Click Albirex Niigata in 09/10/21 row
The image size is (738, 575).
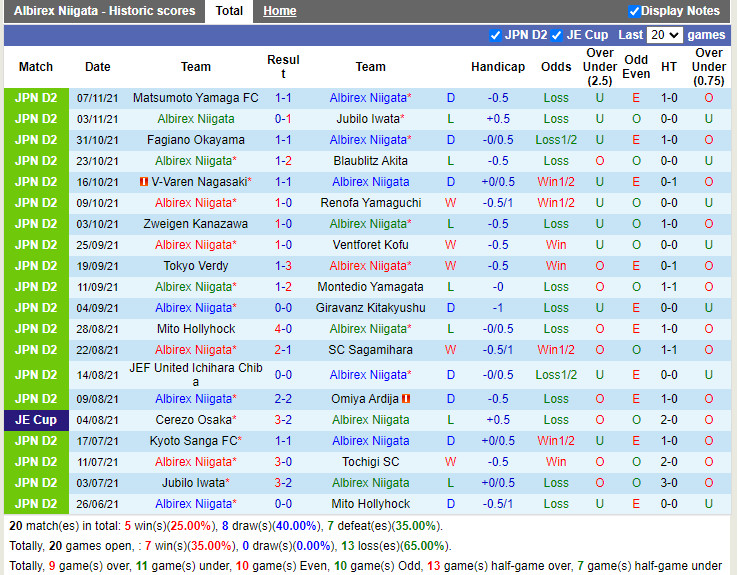point(196,203)
